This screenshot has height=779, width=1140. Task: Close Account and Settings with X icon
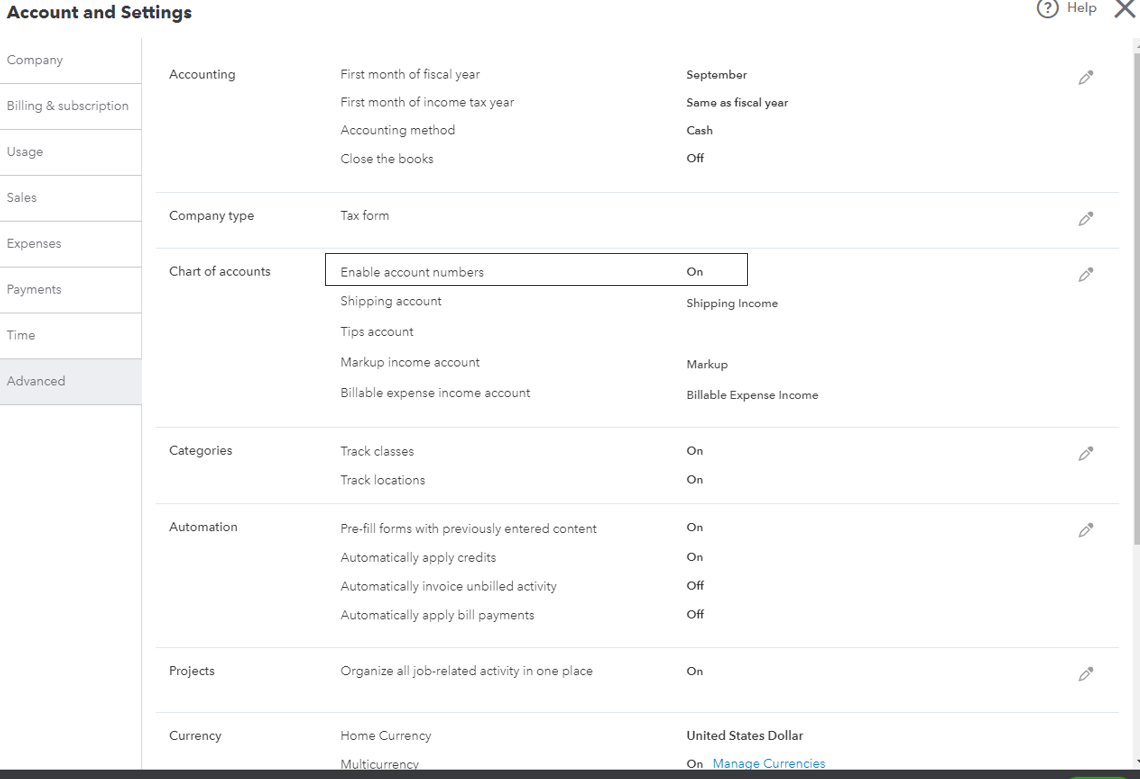point(1124,9)
